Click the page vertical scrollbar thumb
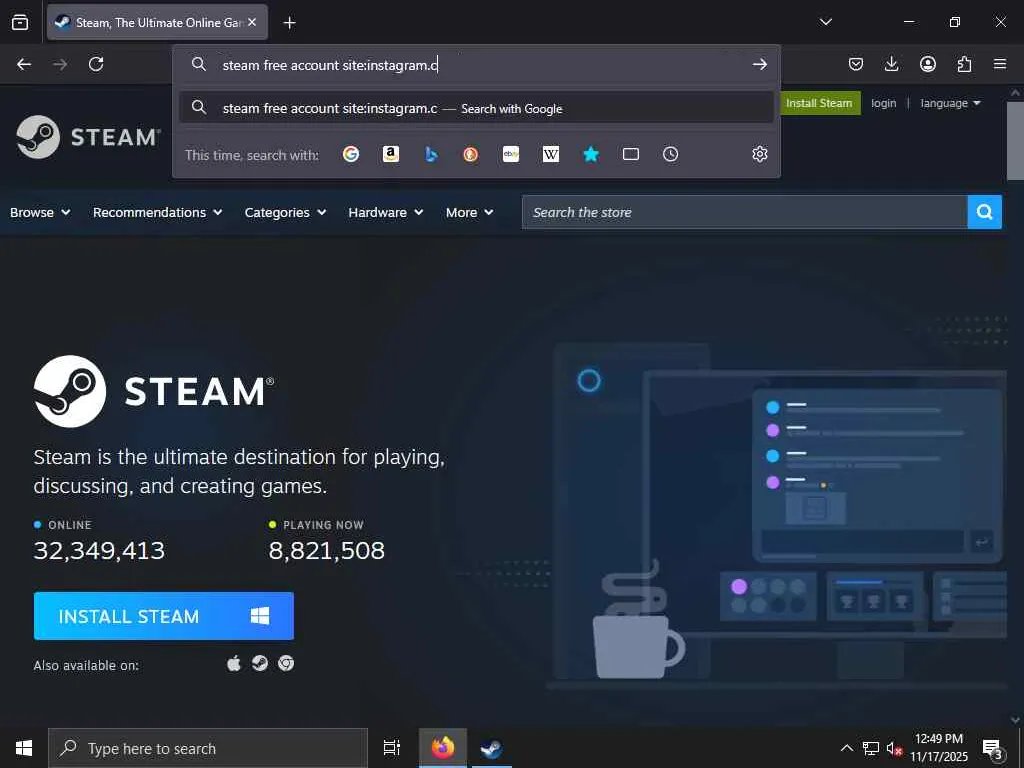Image resolution: width=1024 pixels, height=768 pixels. tap(1015, 140)
